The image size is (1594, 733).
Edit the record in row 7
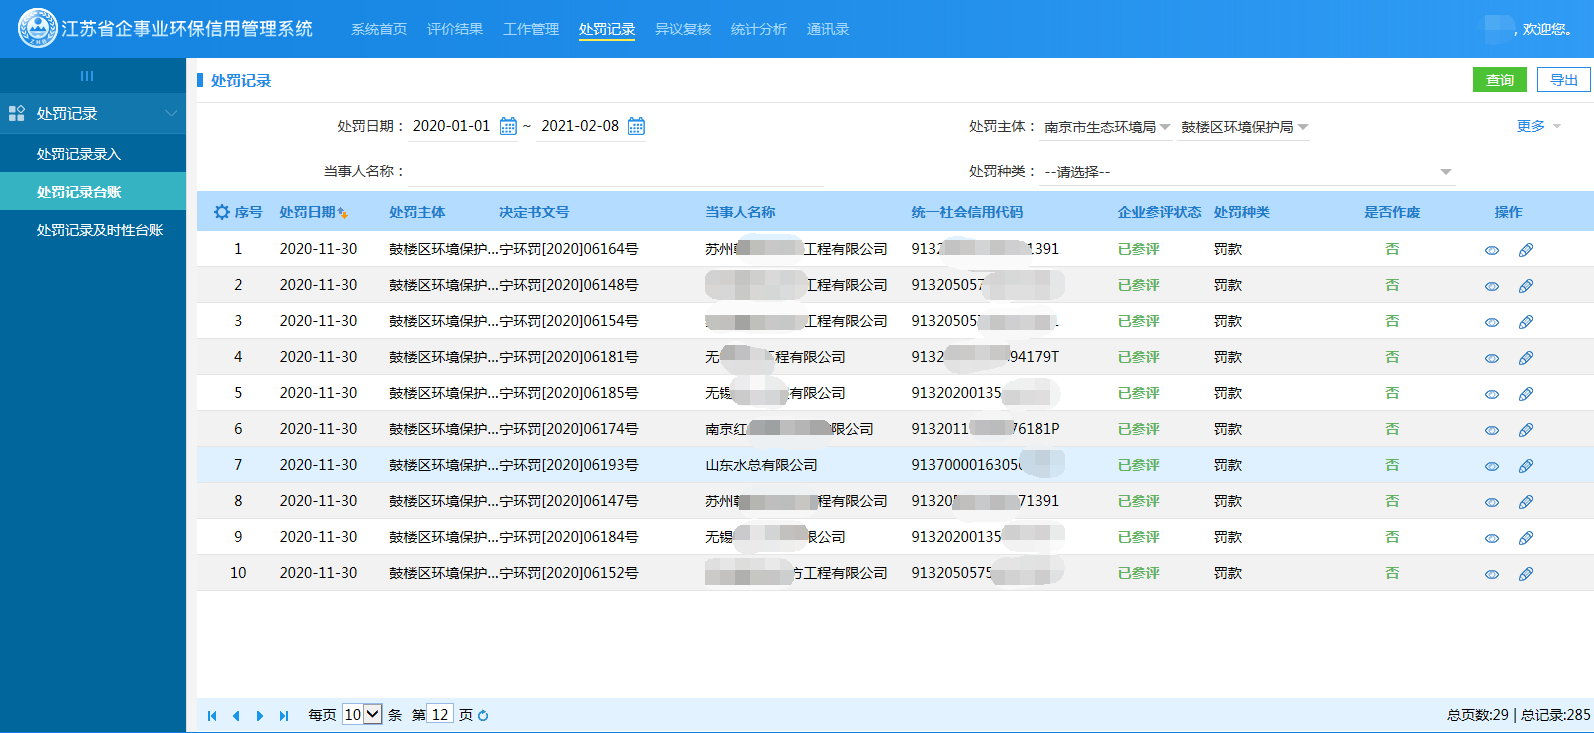(1526, 466)
